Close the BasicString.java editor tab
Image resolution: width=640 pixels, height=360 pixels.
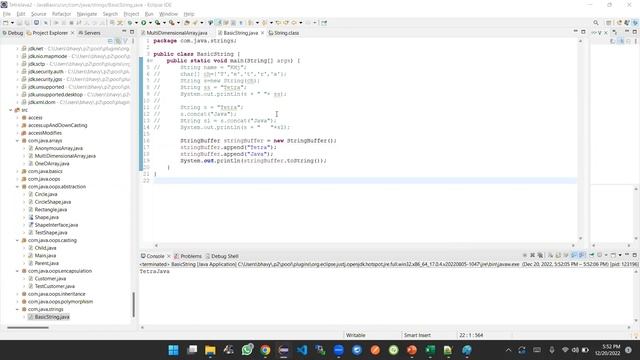262,33
